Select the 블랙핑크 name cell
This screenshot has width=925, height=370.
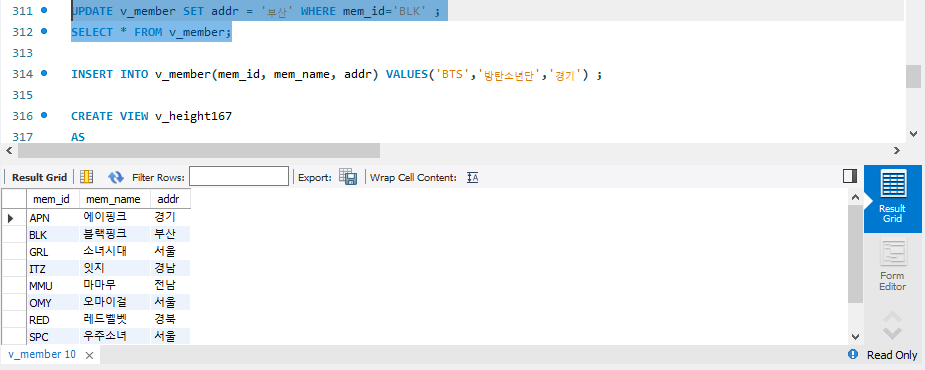(x=114, y=234)
